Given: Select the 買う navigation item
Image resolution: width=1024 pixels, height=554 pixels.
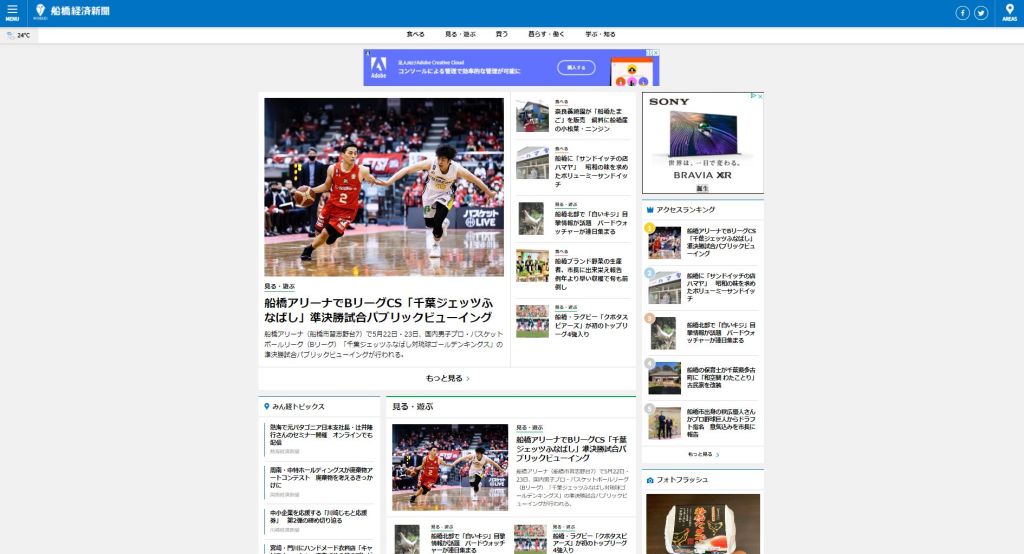Looking at the screenshot, I should tap(502, 34).
